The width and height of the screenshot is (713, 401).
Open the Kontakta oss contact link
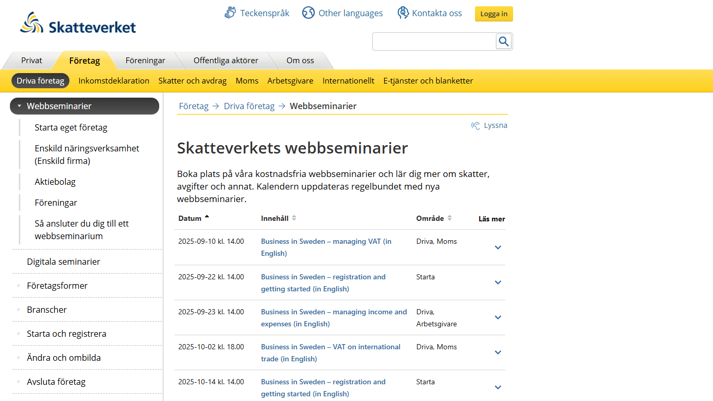click(x=429, y=13)
